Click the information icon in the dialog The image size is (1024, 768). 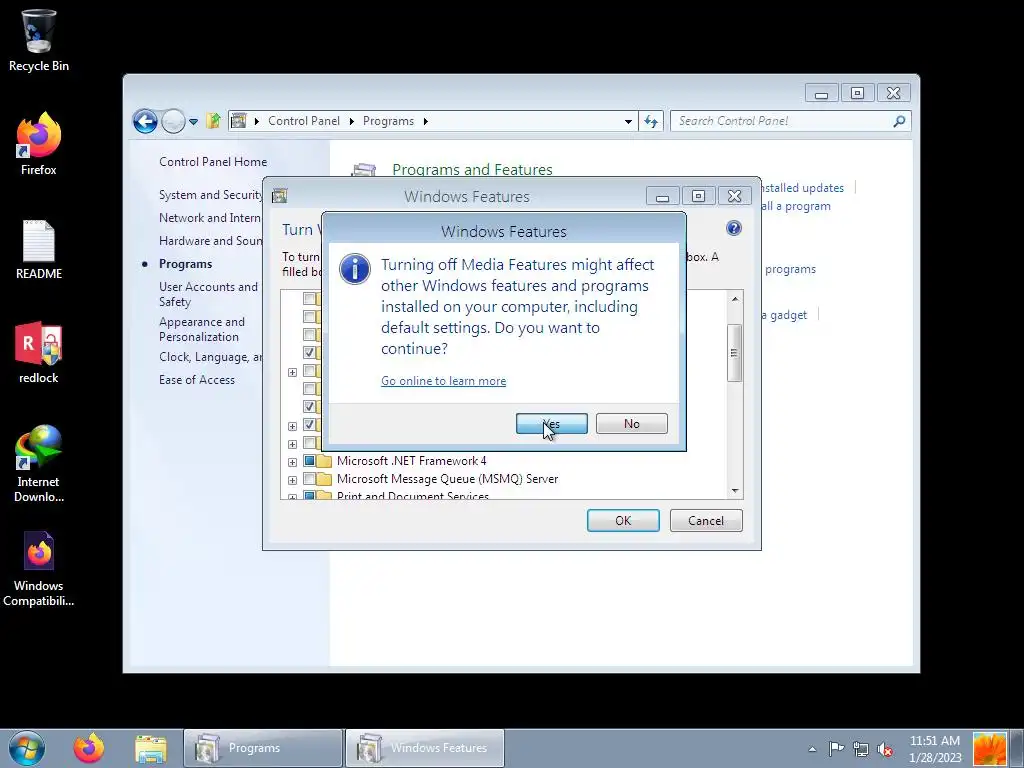click(x=355, y=269)
